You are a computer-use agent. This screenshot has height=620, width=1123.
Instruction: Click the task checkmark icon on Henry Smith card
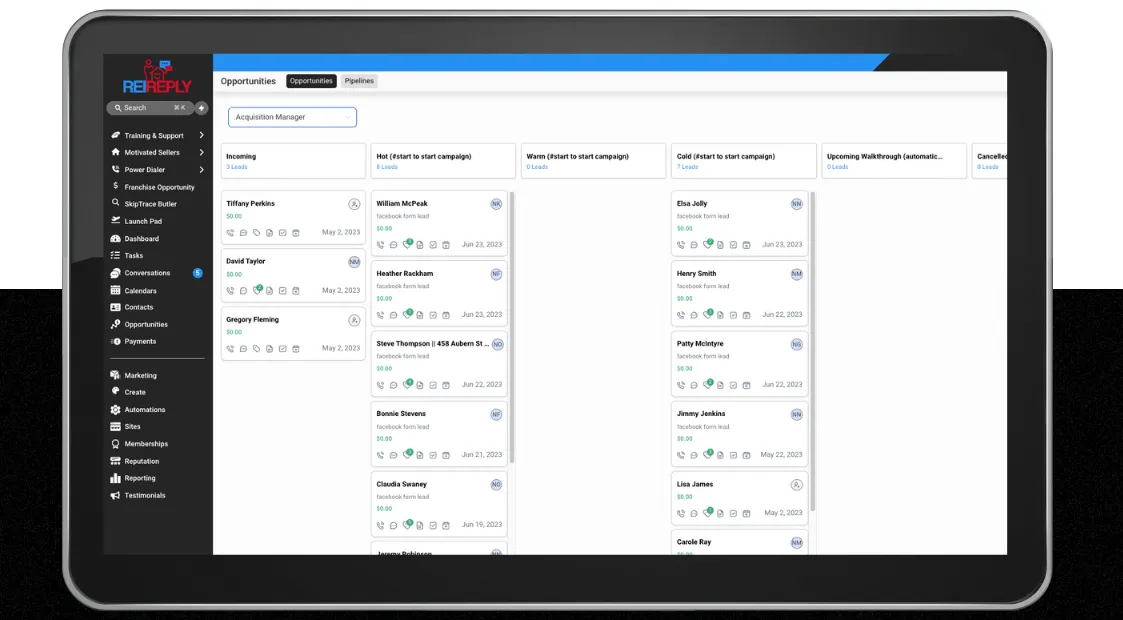click(x=733, y=315)
